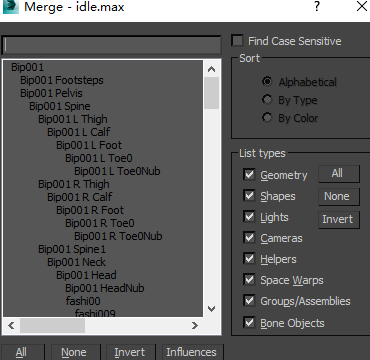Click the horizontal scrollbar thumb
370x360 pixels.
click(52, 325)
